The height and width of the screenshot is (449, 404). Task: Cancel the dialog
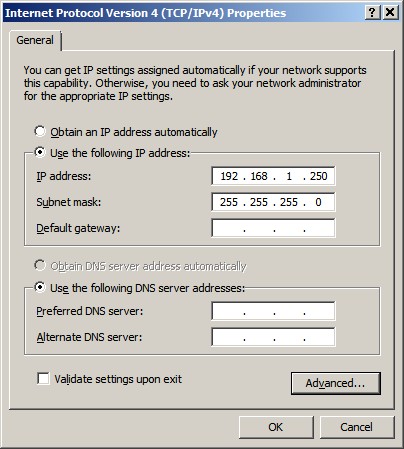click(357, 427)
